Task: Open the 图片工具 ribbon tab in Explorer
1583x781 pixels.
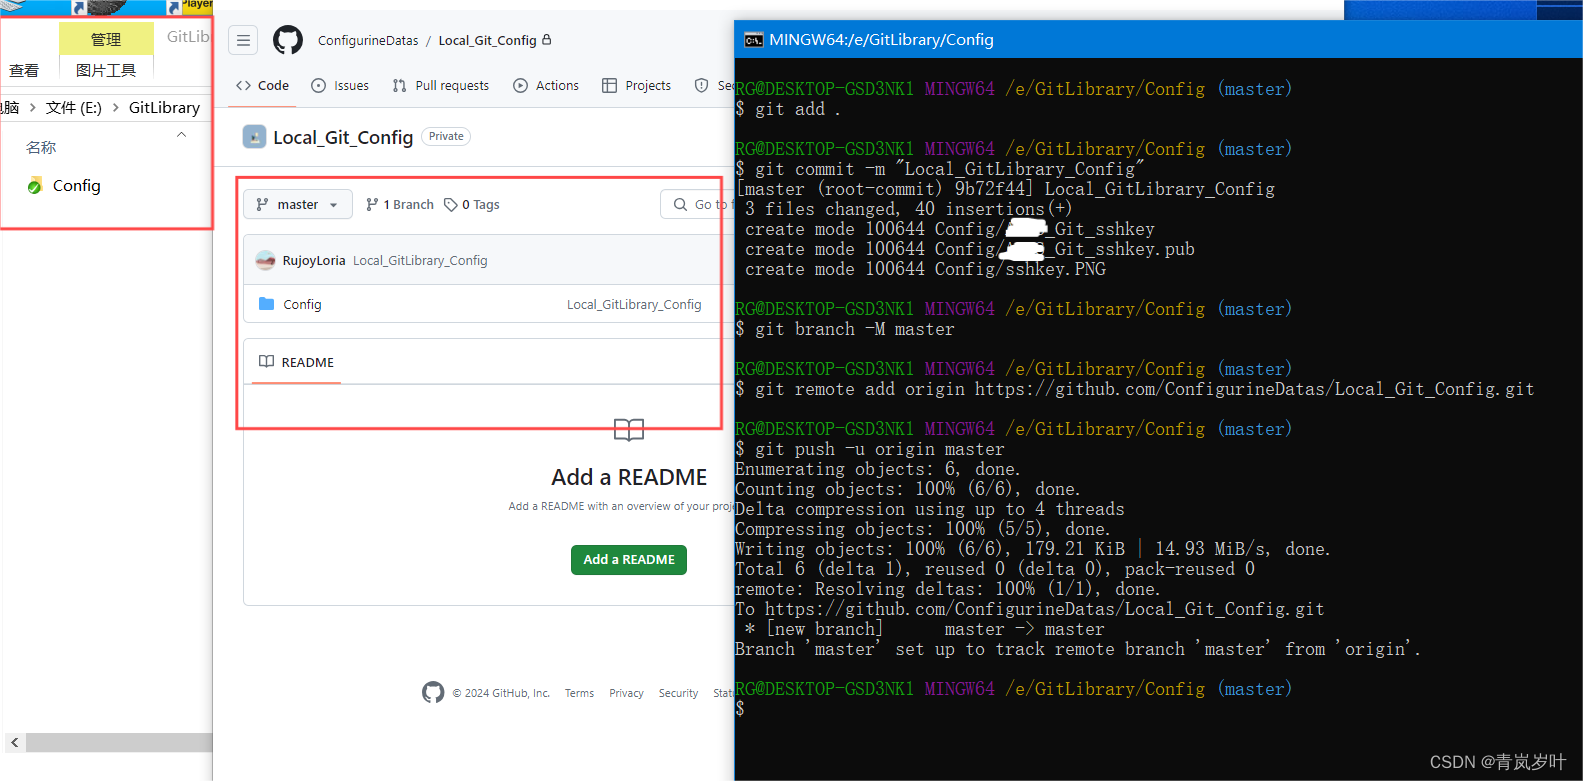Action: click(x=106, y=70)
